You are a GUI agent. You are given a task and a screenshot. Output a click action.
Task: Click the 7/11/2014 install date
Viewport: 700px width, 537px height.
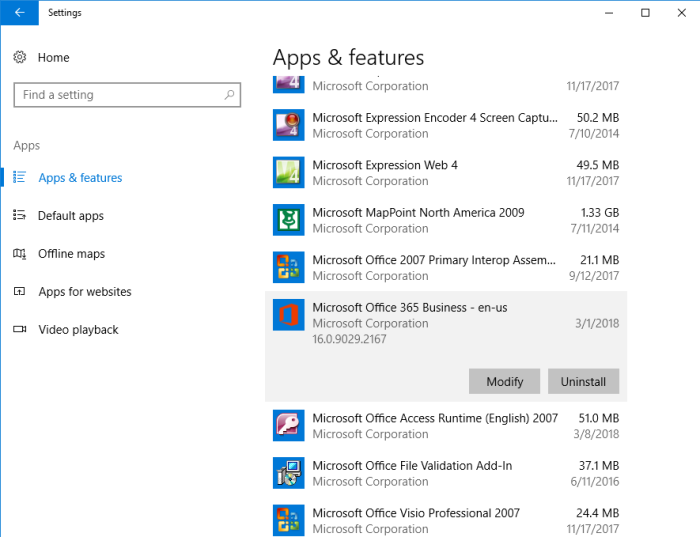(595, 229)
